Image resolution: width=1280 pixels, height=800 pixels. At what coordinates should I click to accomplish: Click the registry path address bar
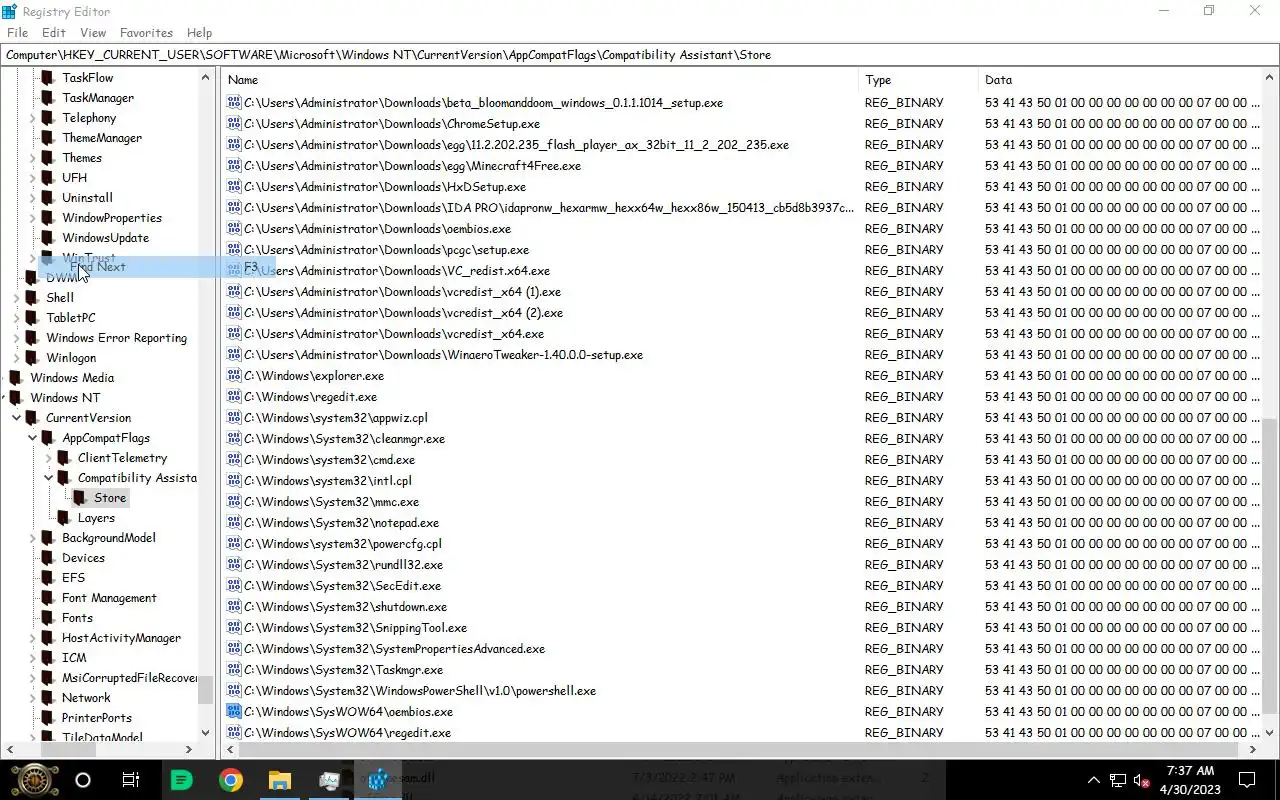640,55
